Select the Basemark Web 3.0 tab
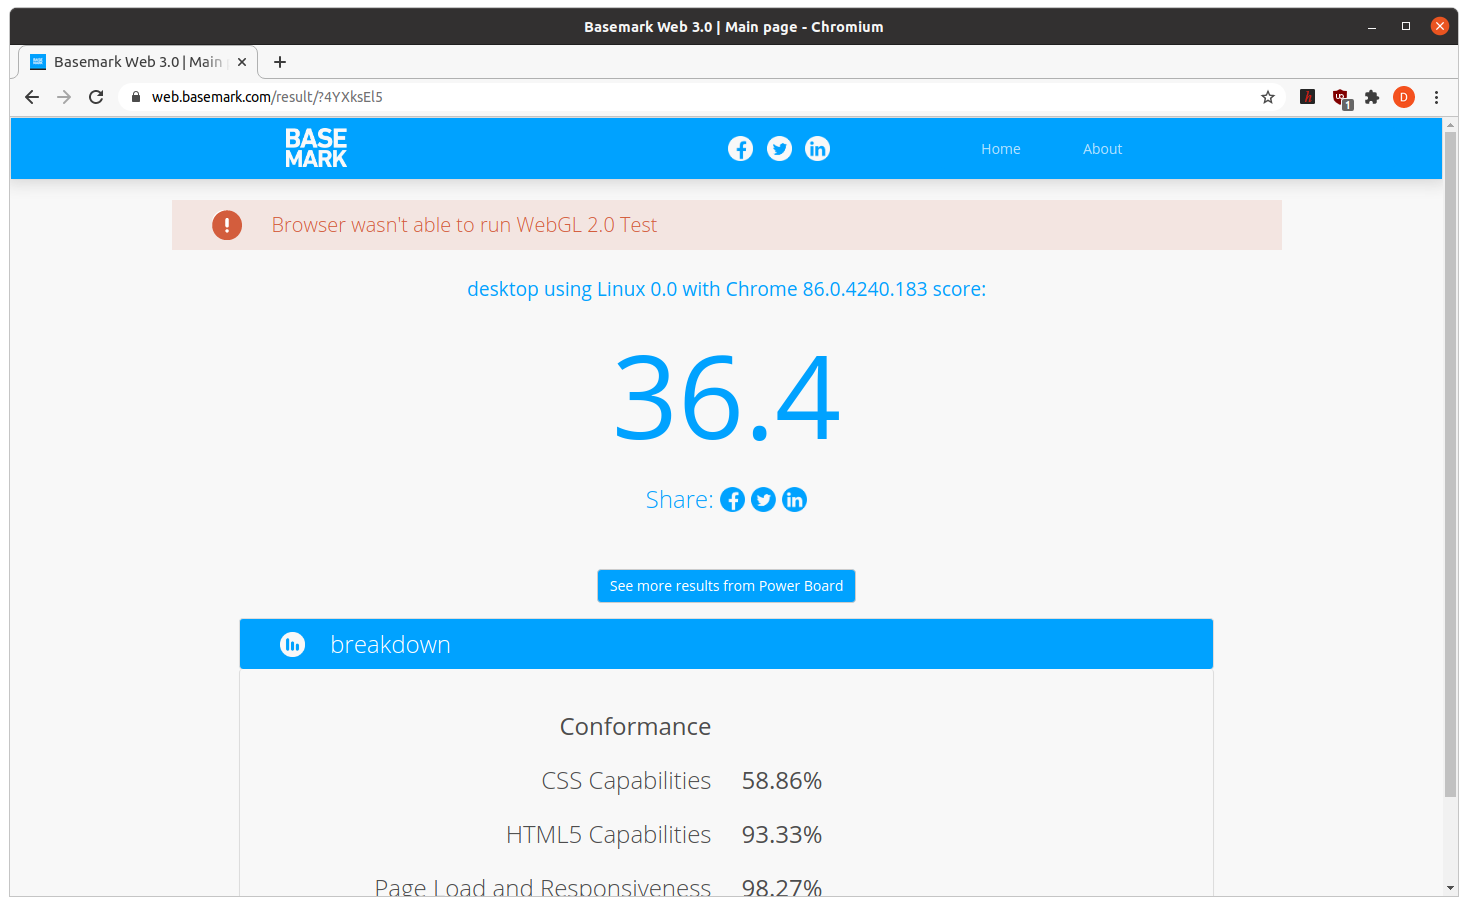The image size is (1468, 906). [138, 62]
